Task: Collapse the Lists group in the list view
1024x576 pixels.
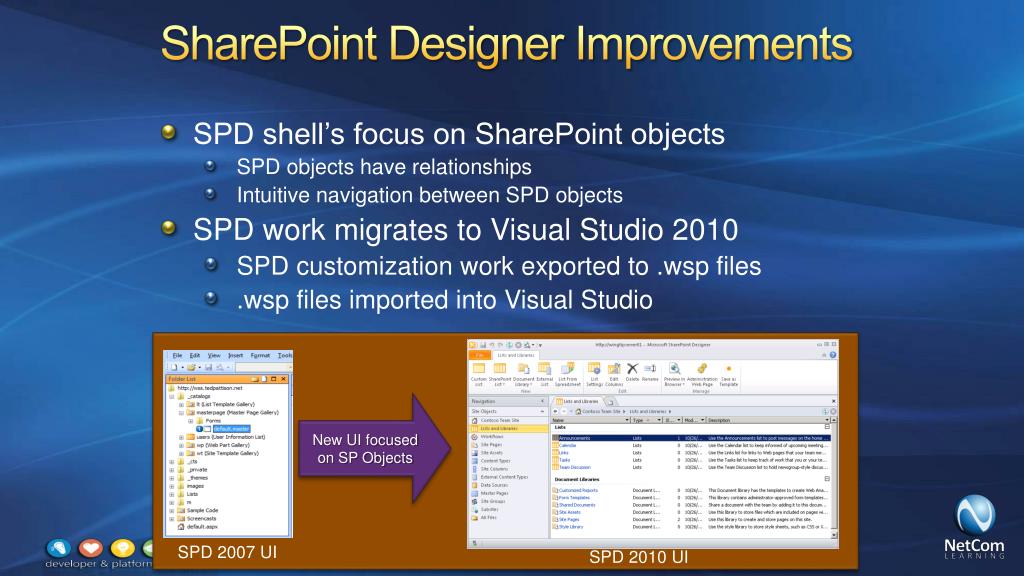Action: click(827, 427)
